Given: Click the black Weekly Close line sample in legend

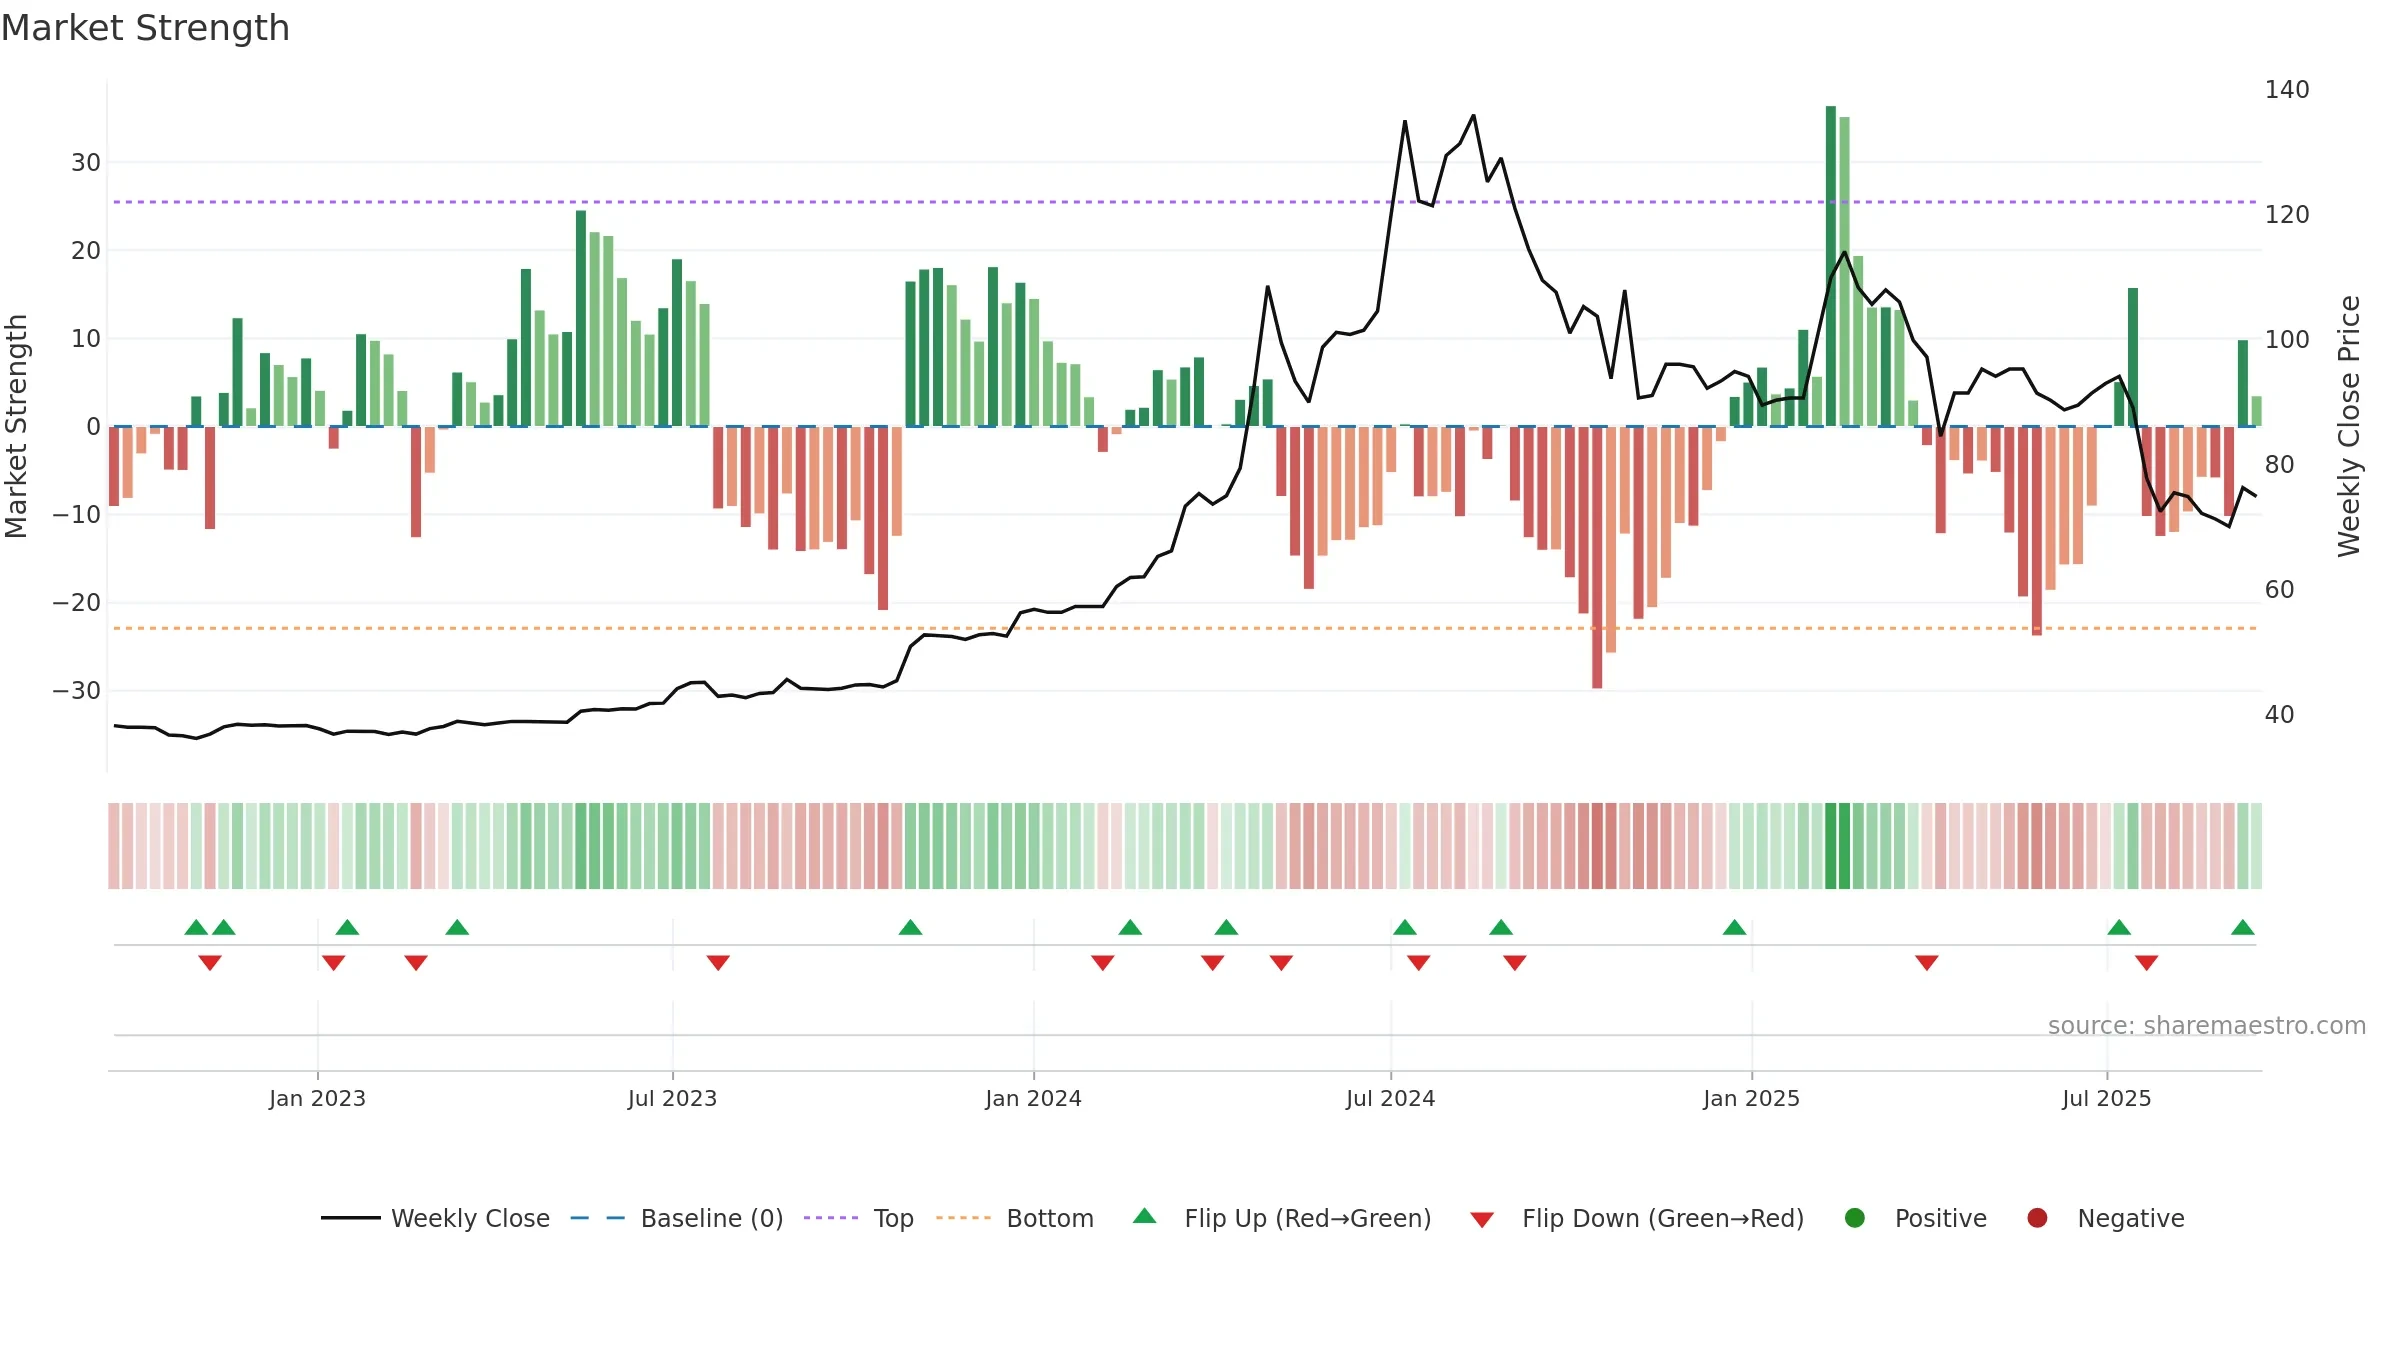Looking at the screenshot, I should (350, 1218).
